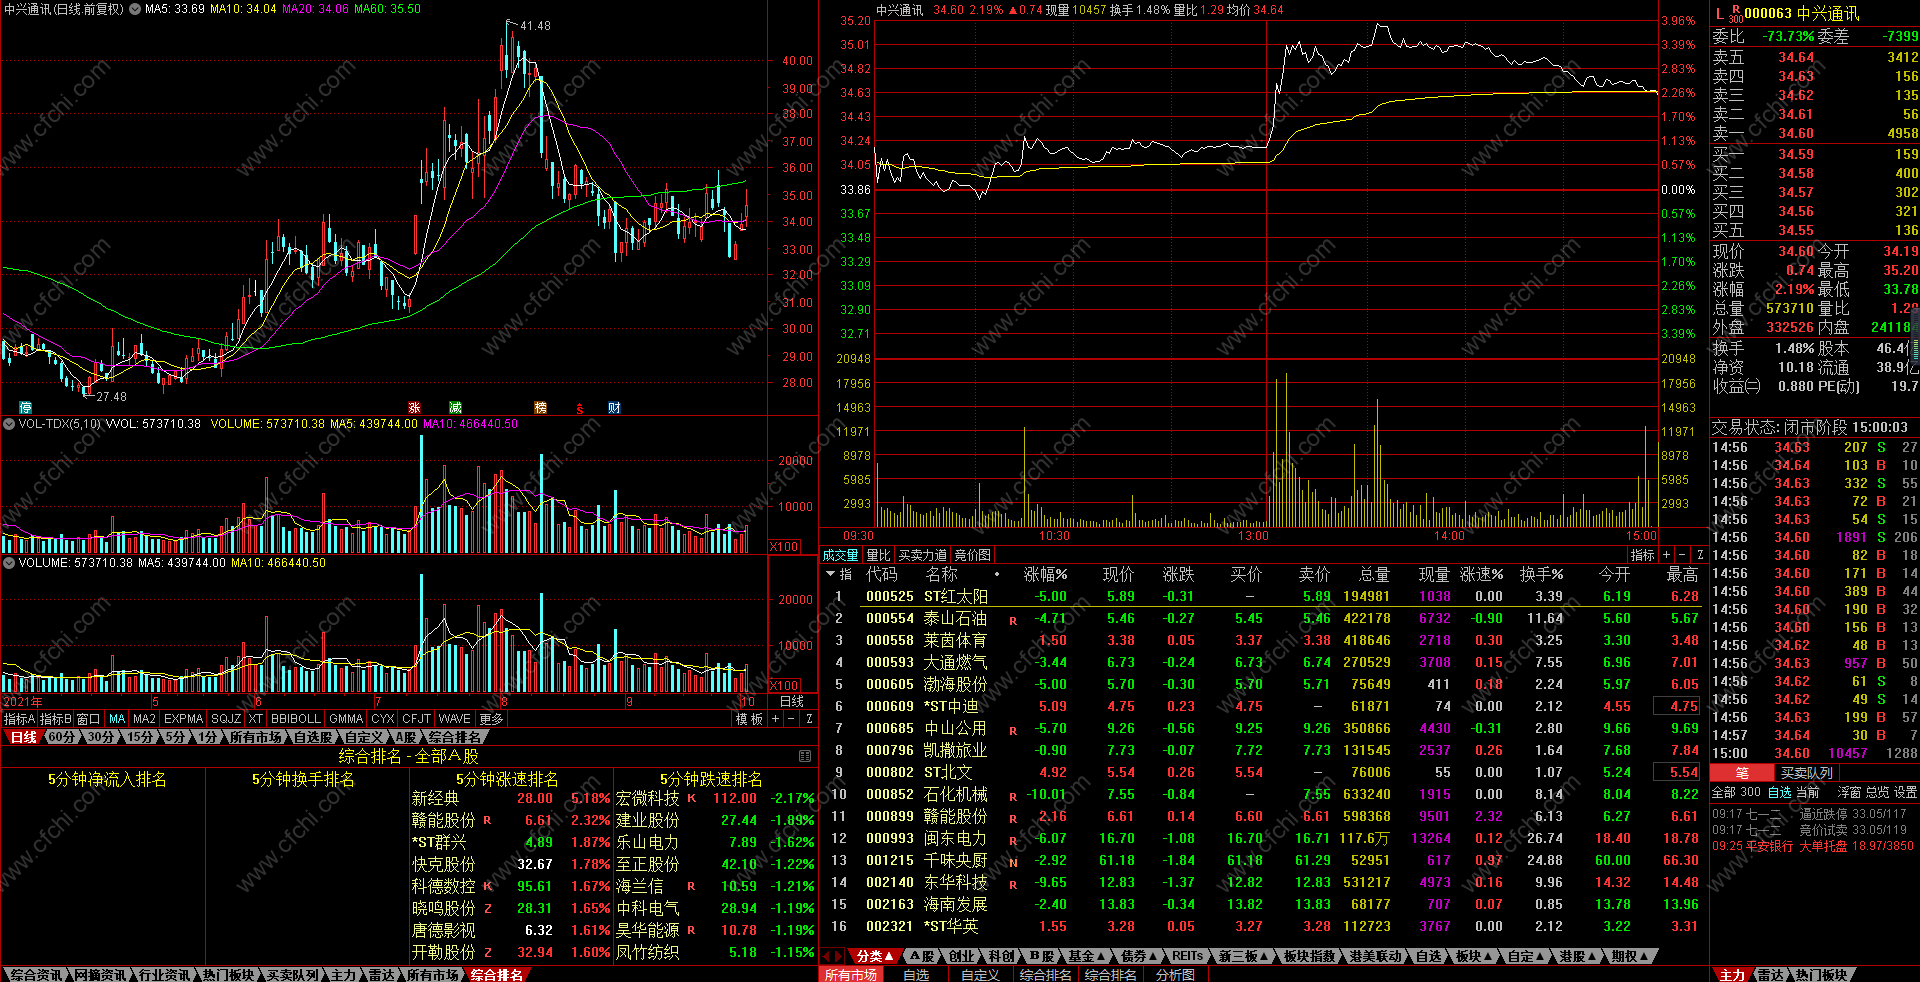Image resolution: width=1920 pixels, height=982 pixels.
Task: Click the 窗口 button
Action: 88,719
